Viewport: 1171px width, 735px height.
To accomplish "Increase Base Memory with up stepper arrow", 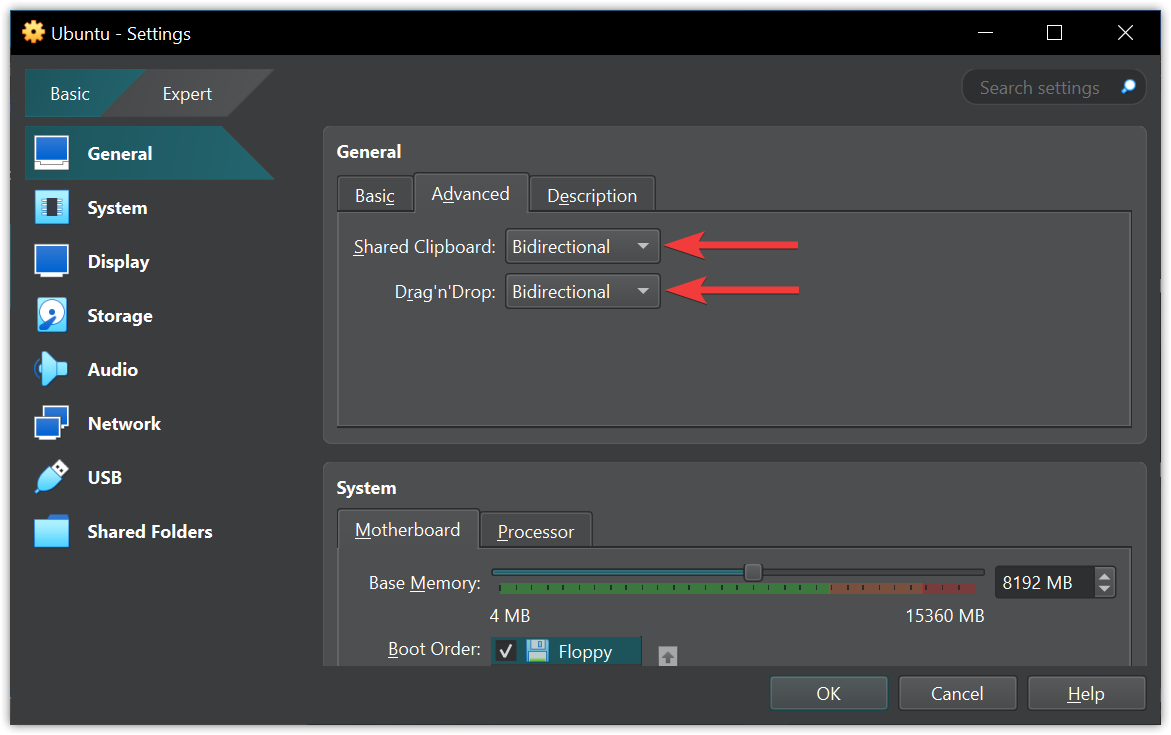I will (x=1105, y=575).
